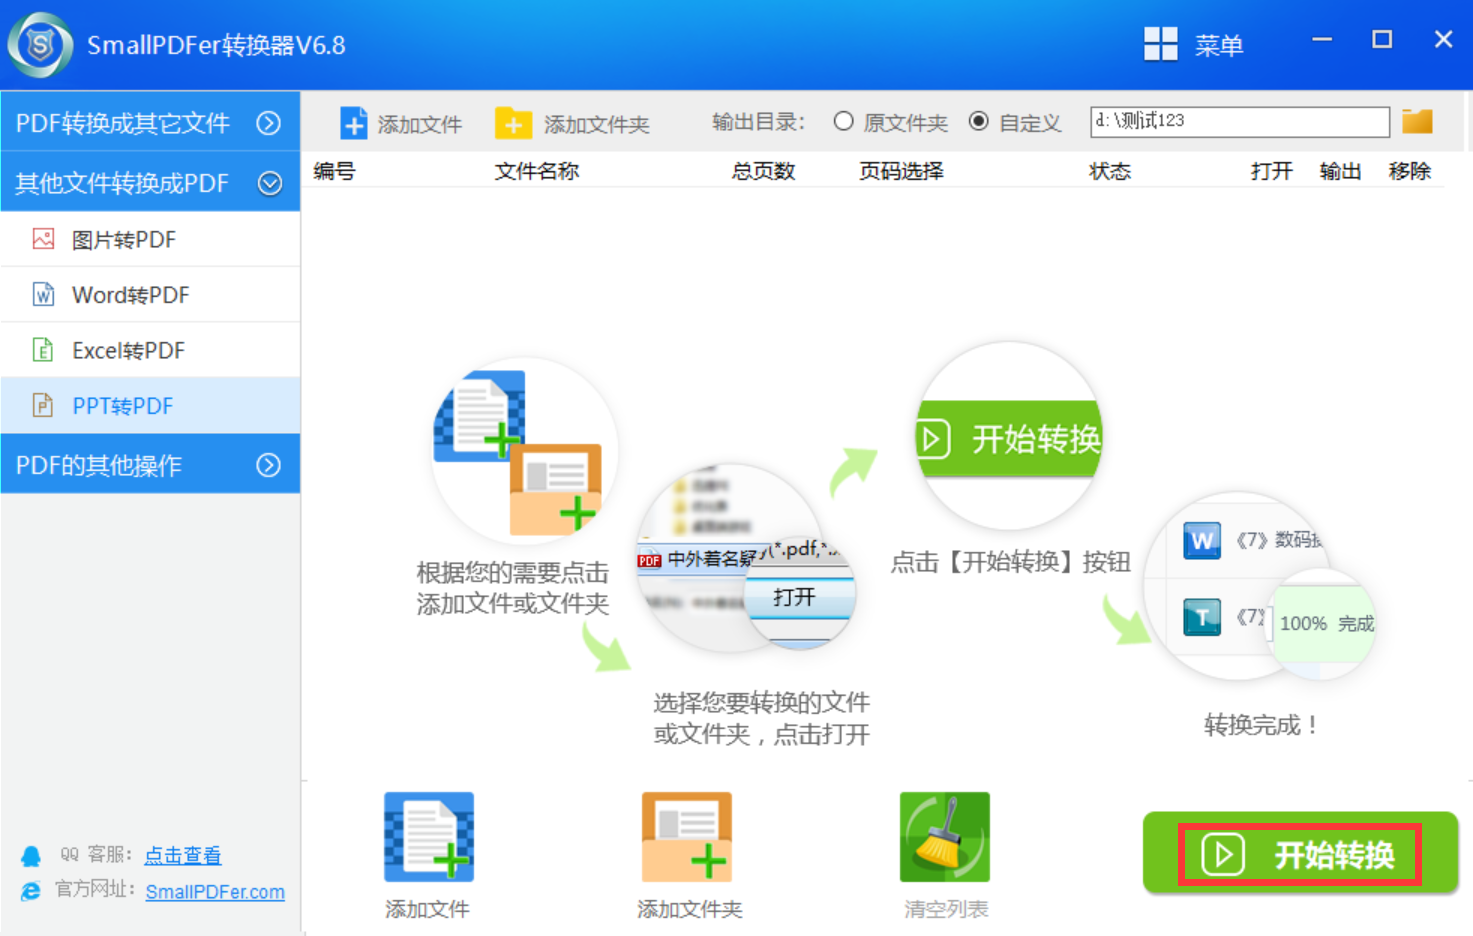
Task: Click the large add file icon at bottom
Action: [x=429, y=837]
